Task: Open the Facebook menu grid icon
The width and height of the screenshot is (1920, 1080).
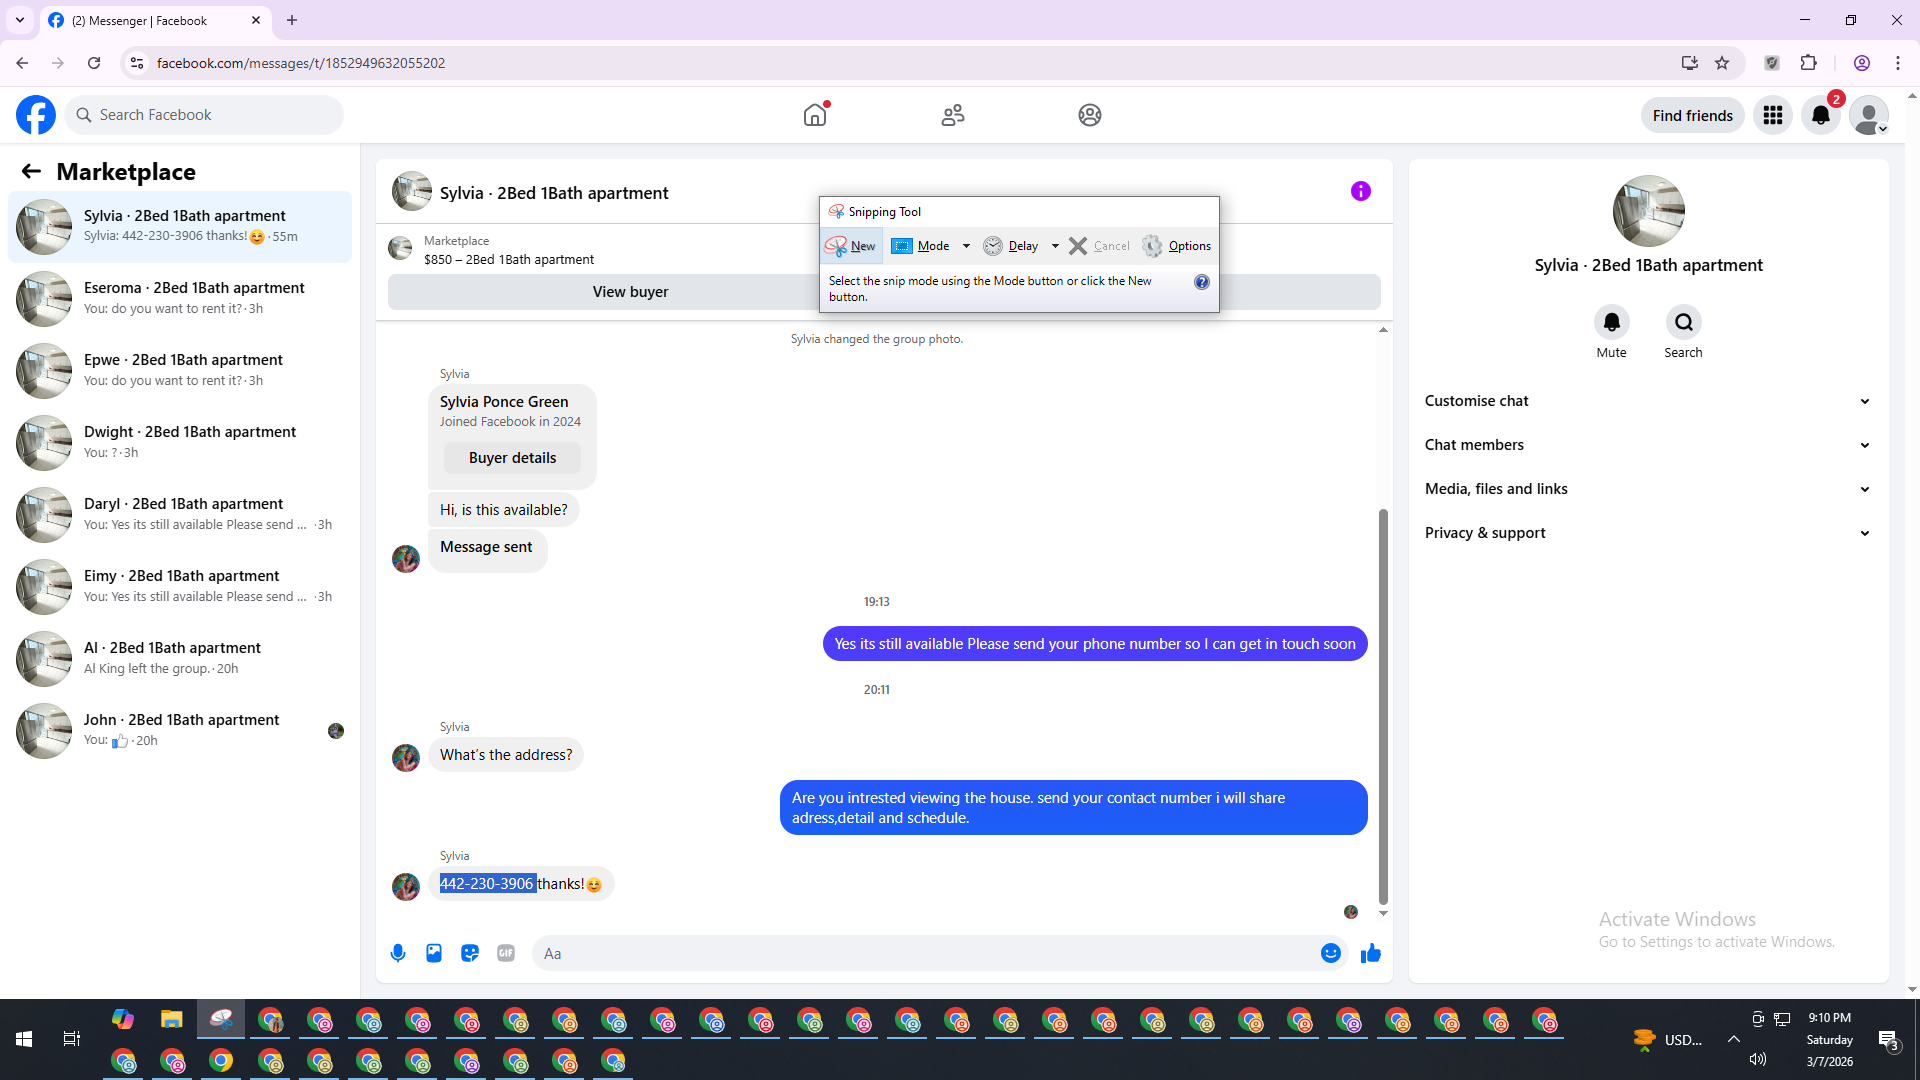Action: (1773, 115)
